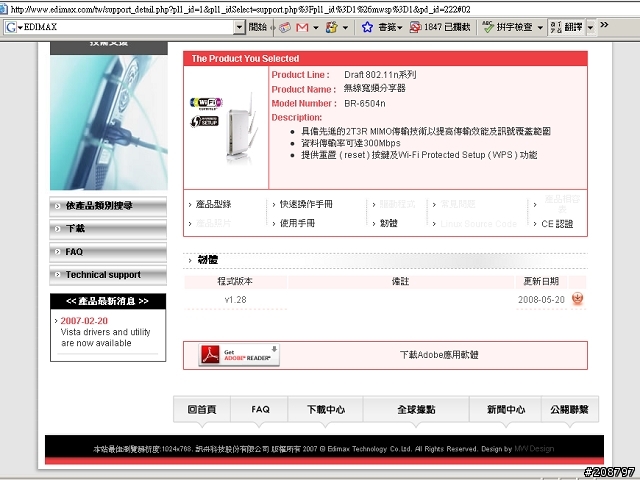The height and width of the screenshot is (480, 640).
Task: Click the 拼字檢查 spell check button
Action: coord(507,27)
